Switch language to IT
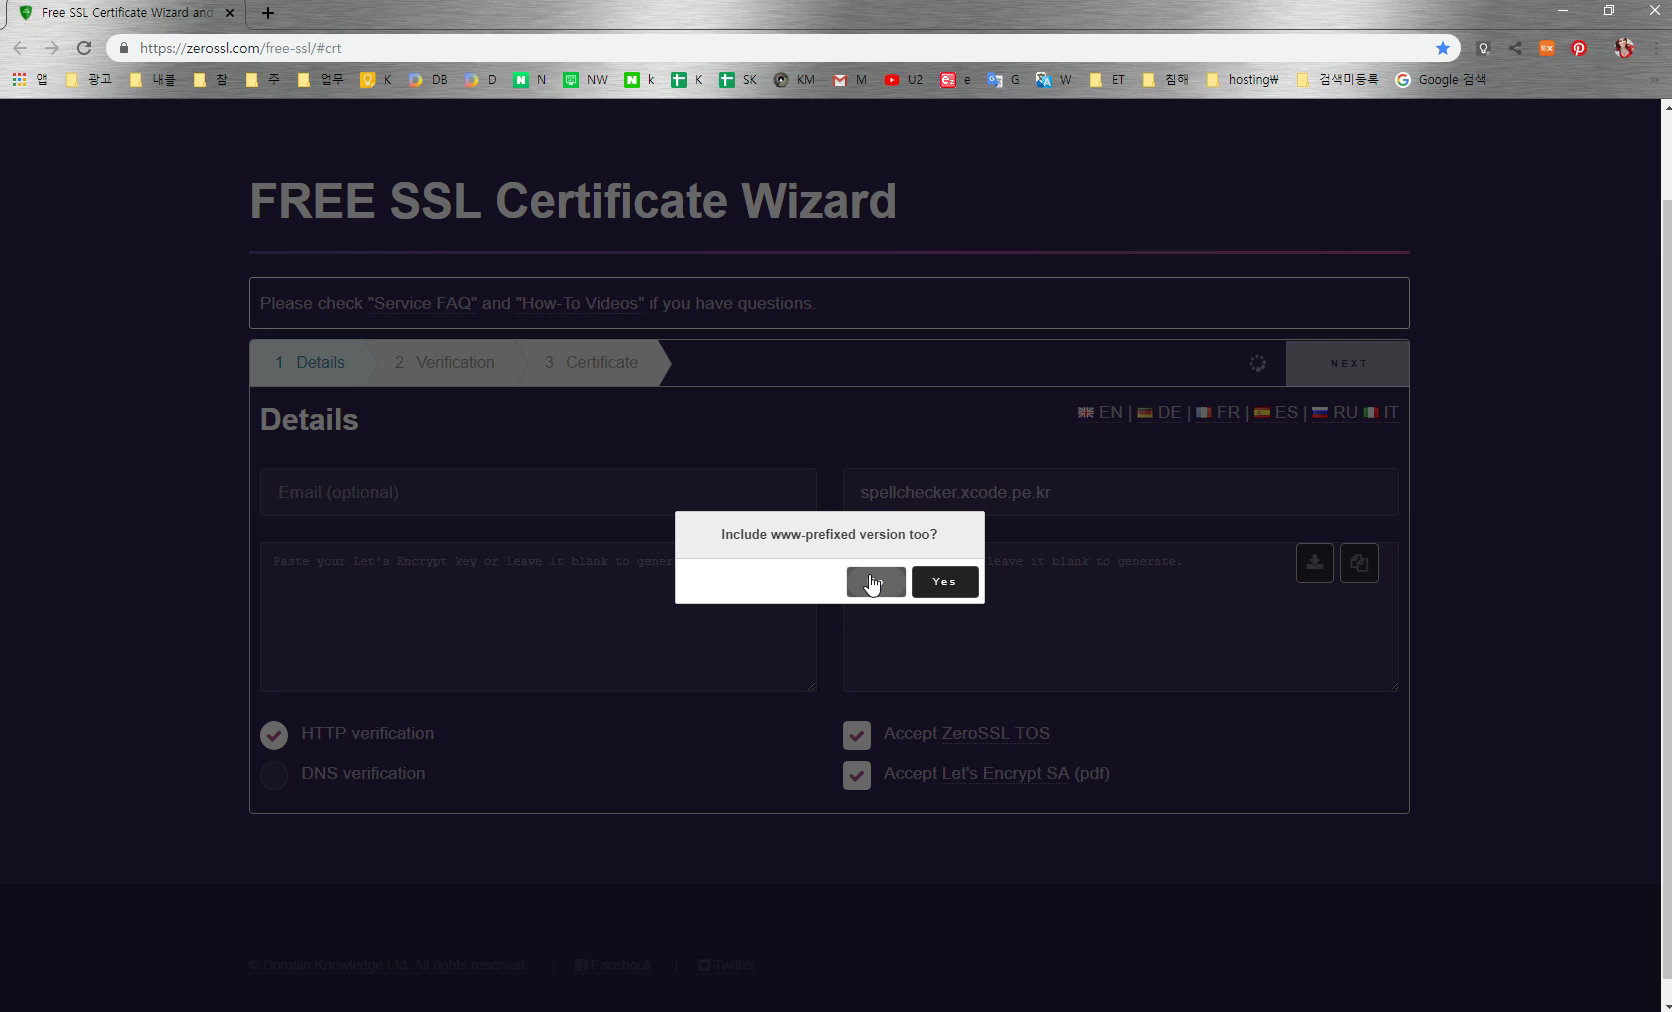Image resolution: width=1672 pixels, height=1012 pixels. coord(1381,412)
